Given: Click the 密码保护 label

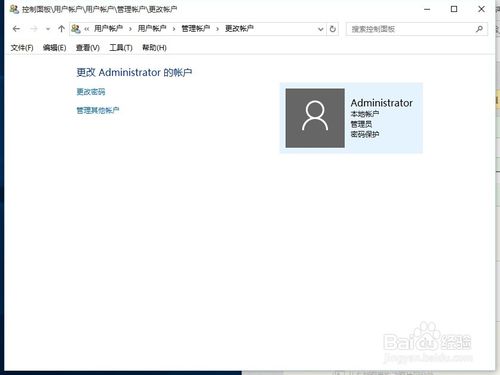Looking at the screenshot, I should (365, 134).
